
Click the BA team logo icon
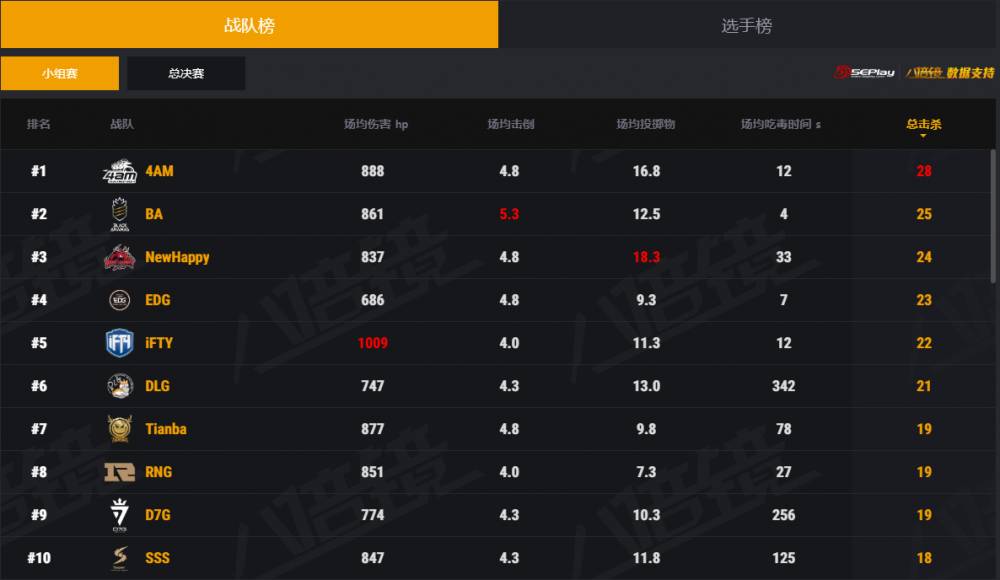tap(120, 214)
